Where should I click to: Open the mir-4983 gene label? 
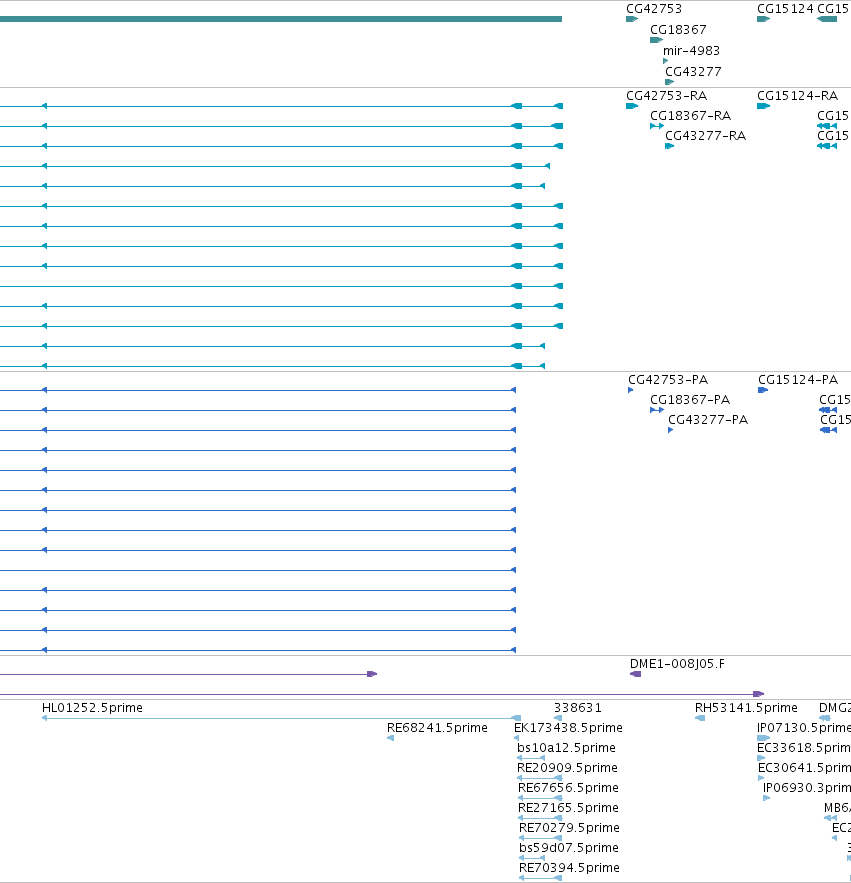(x=691, y=50)
